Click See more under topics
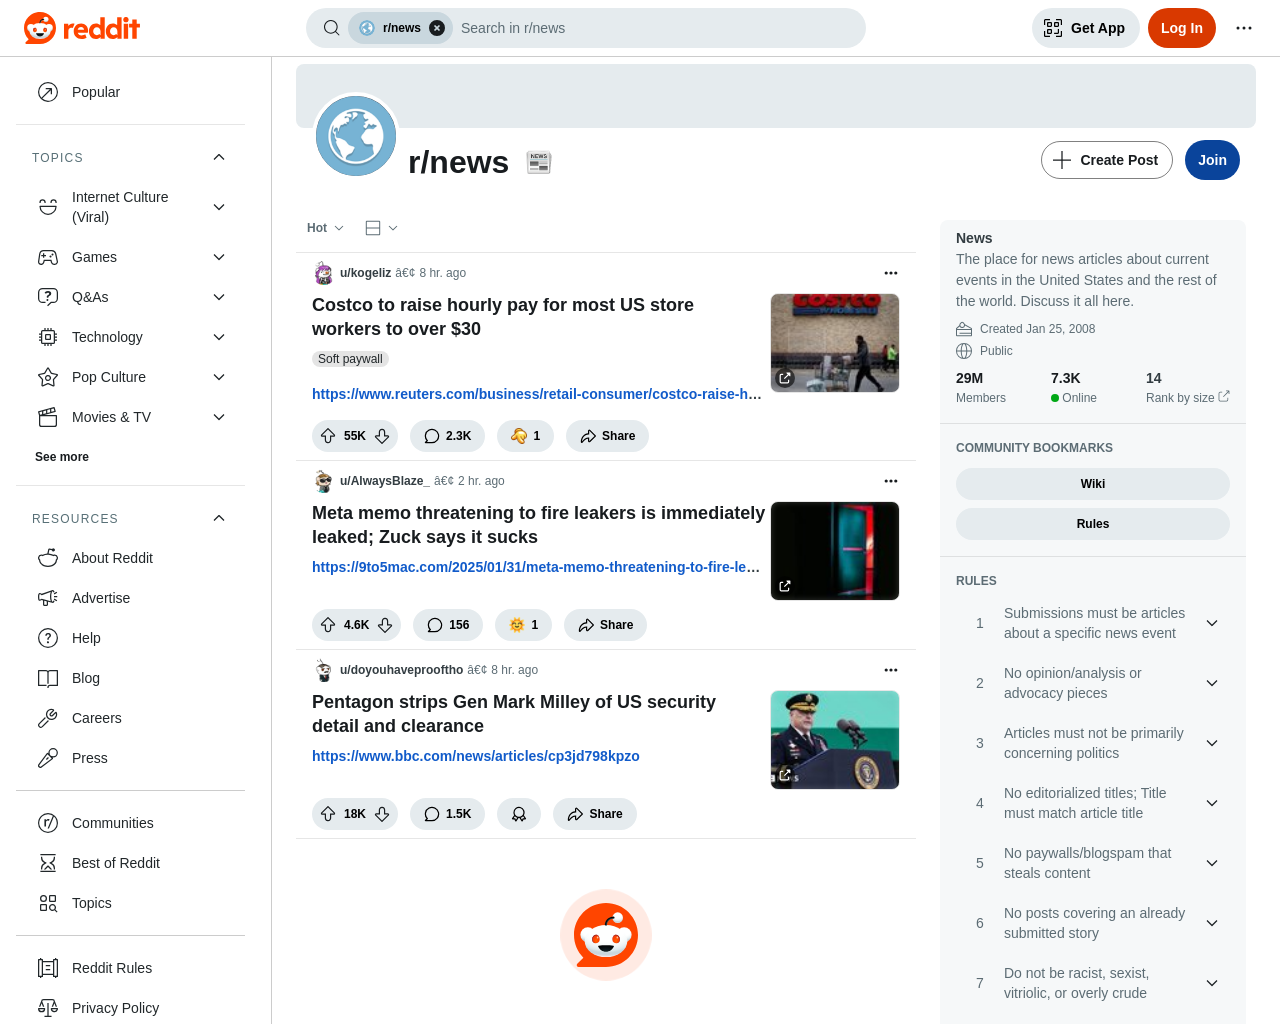 point(62,457)
